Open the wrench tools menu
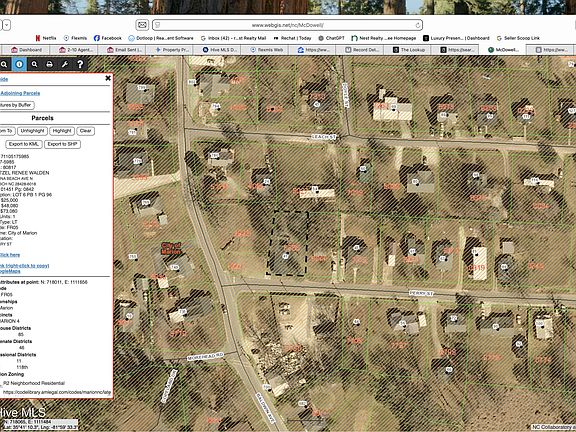Viewport: 576px width, 432px height. click(x=65, y=64)
